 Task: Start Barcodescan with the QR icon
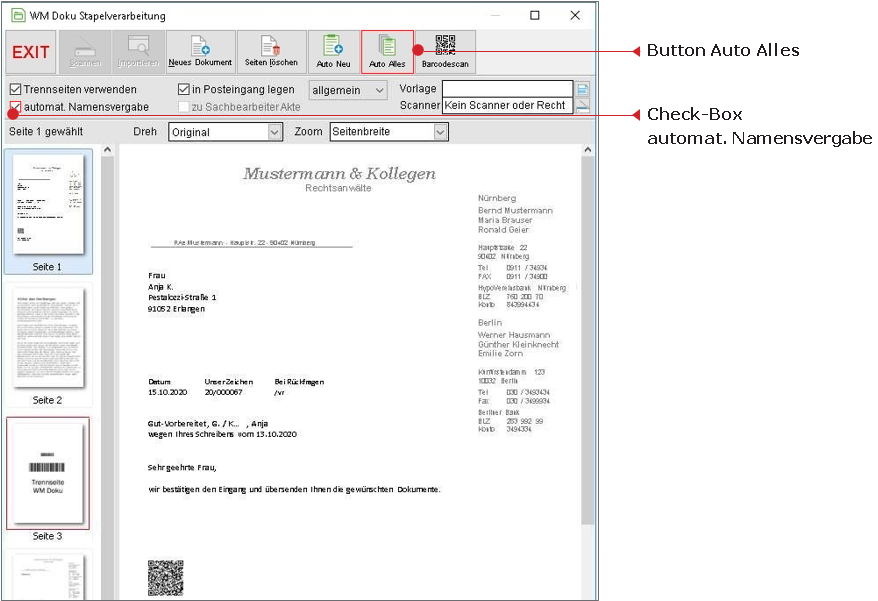coord(445,52)
